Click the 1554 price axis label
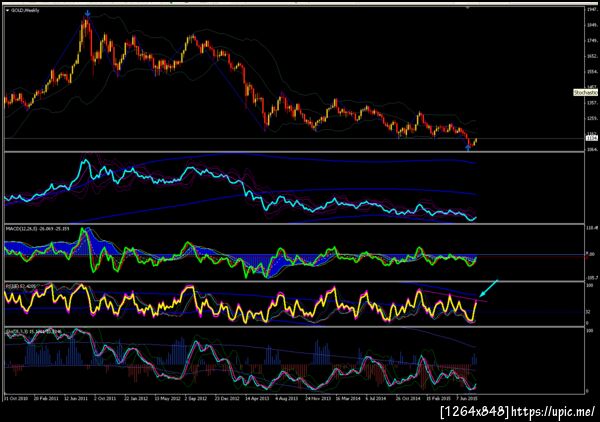 coord(592,72)
